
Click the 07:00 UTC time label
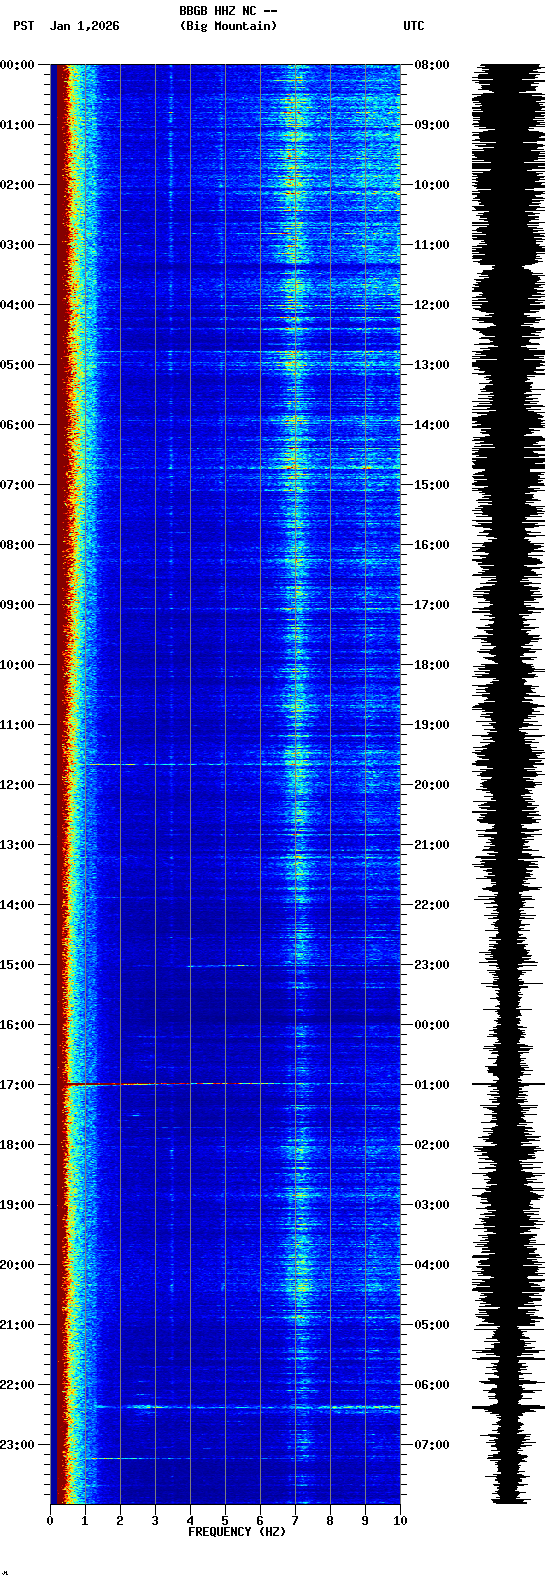click(432, 1445)
